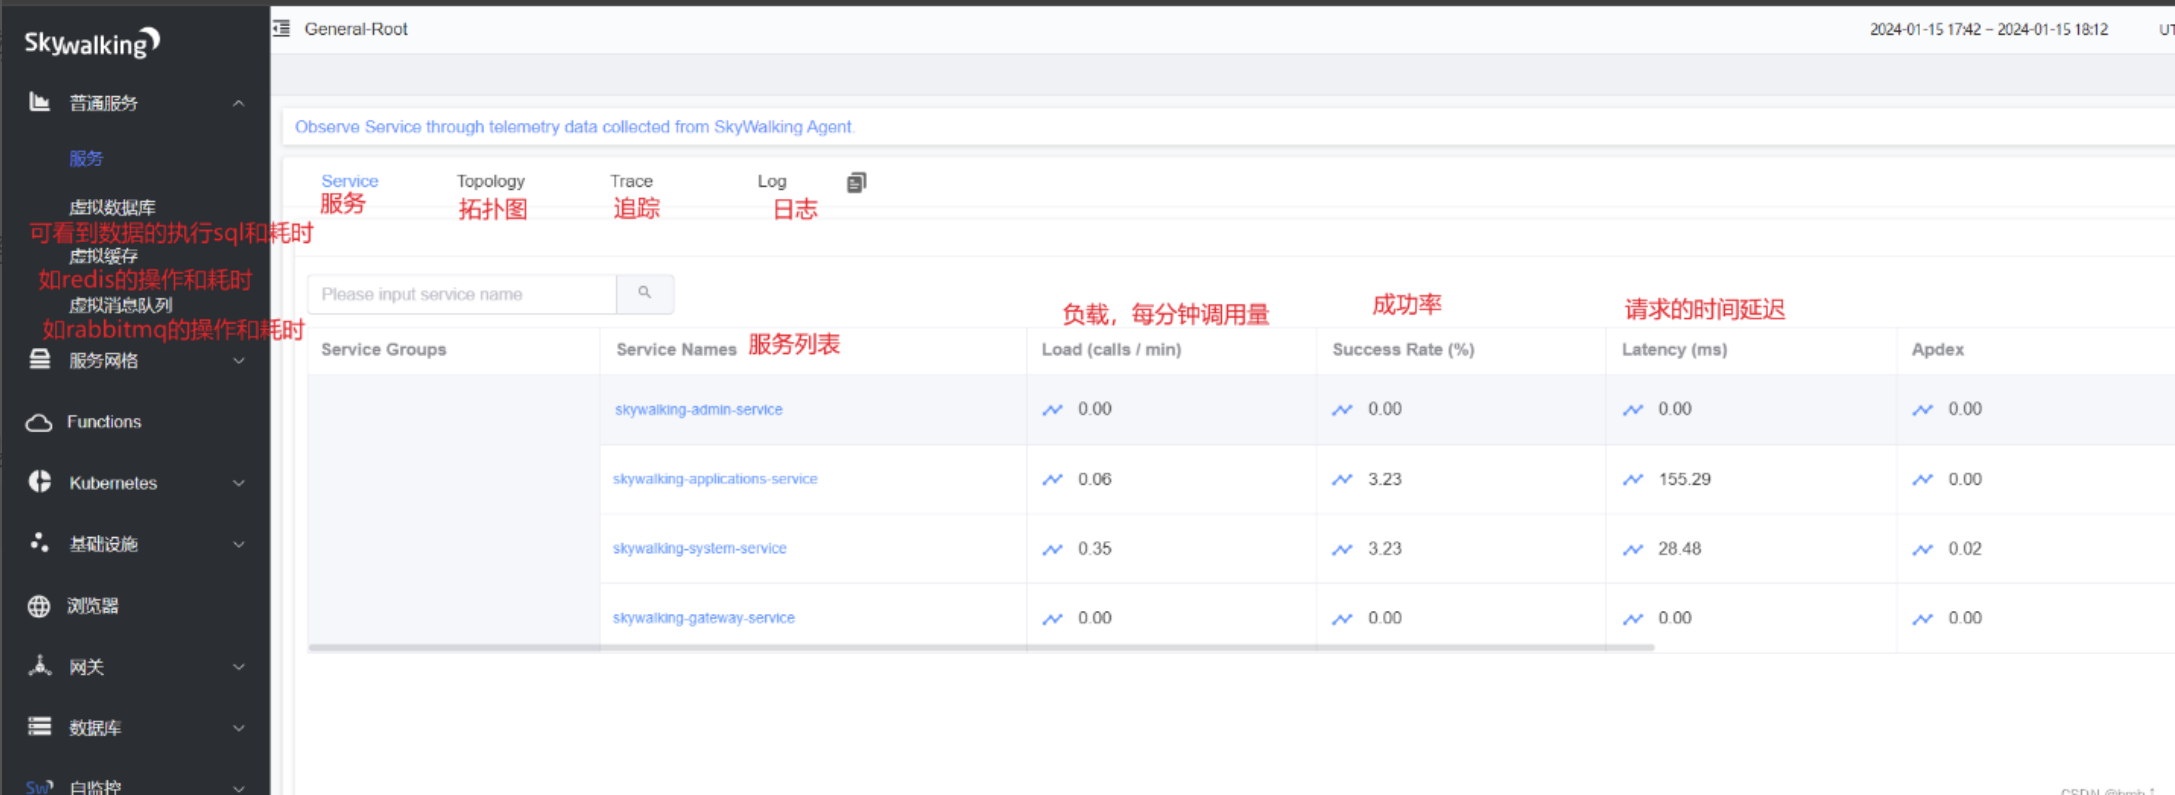Switch to the Log tab
Viewport: 2175px width, 795px height.
[772, 181]
